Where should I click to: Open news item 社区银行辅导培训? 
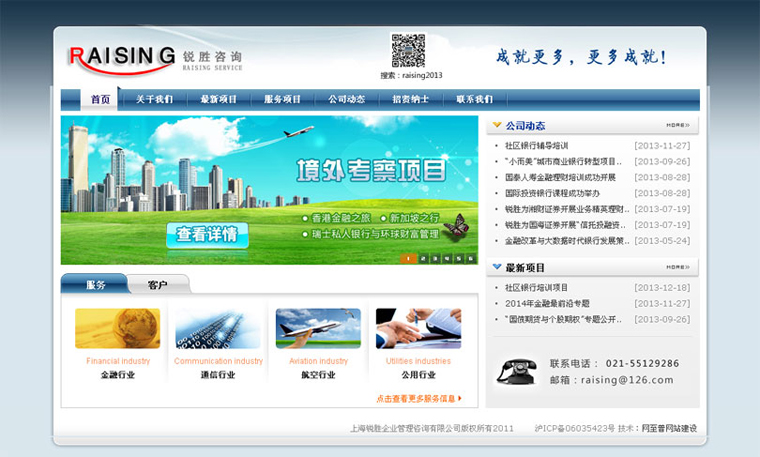click(537, 145)
